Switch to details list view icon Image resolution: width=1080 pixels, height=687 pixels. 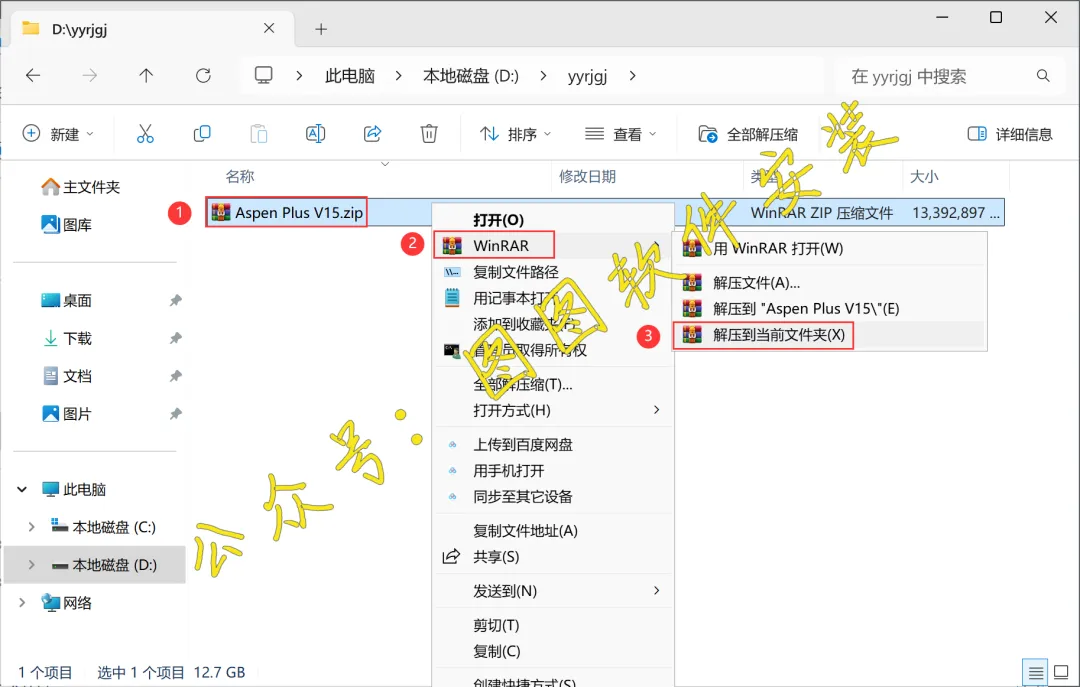tap(1035, 673)
